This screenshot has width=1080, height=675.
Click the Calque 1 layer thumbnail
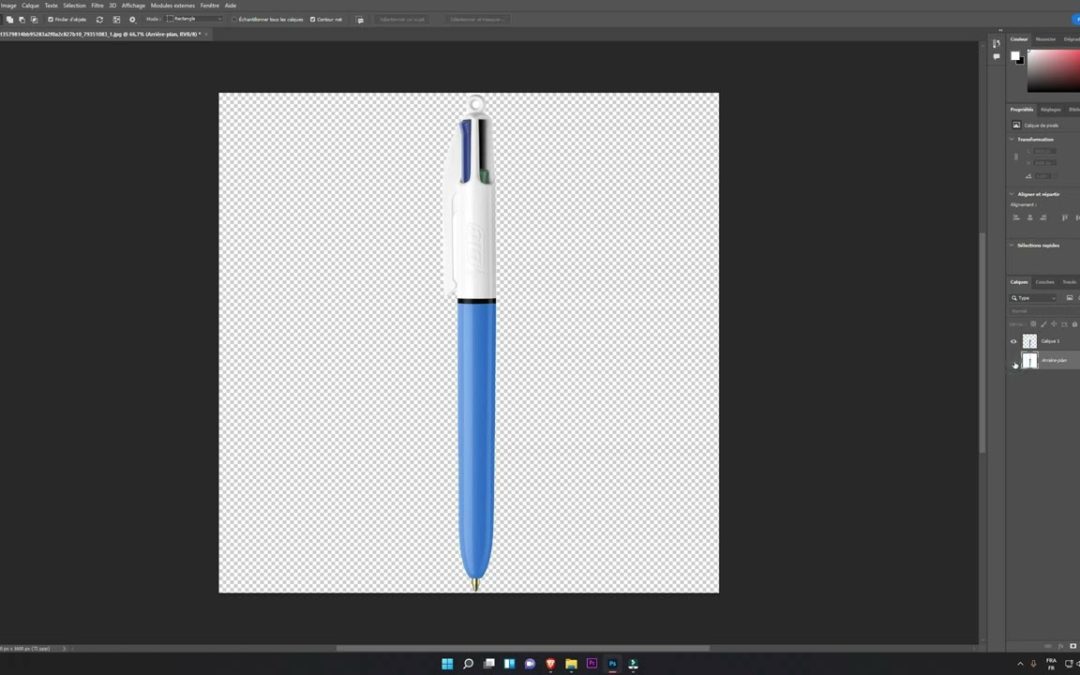click(x=1030, y=341)
